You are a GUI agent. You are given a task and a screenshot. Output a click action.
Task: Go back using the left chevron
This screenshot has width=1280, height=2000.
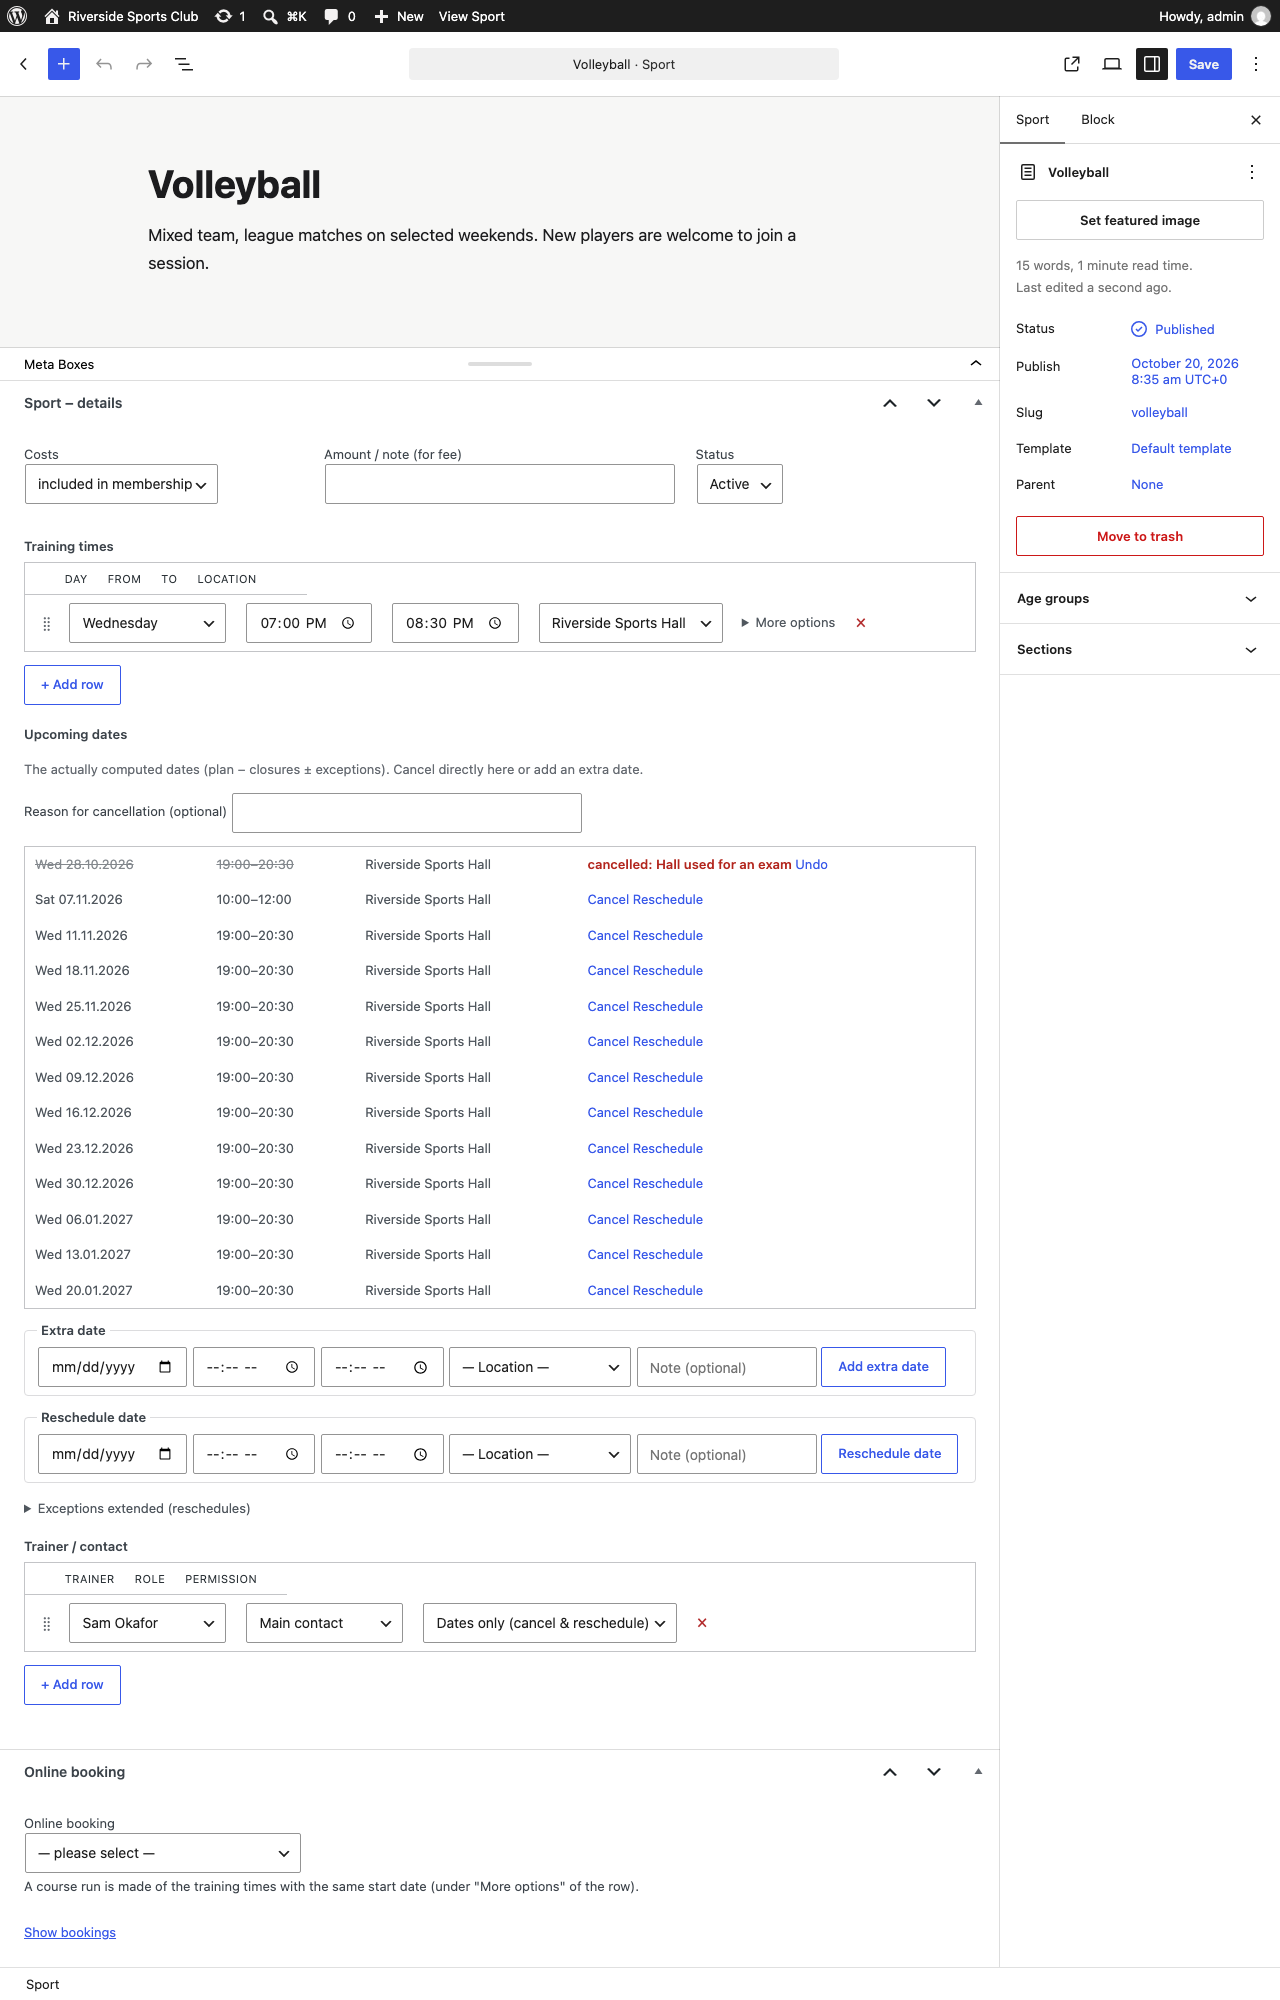(x=24, y=64)
